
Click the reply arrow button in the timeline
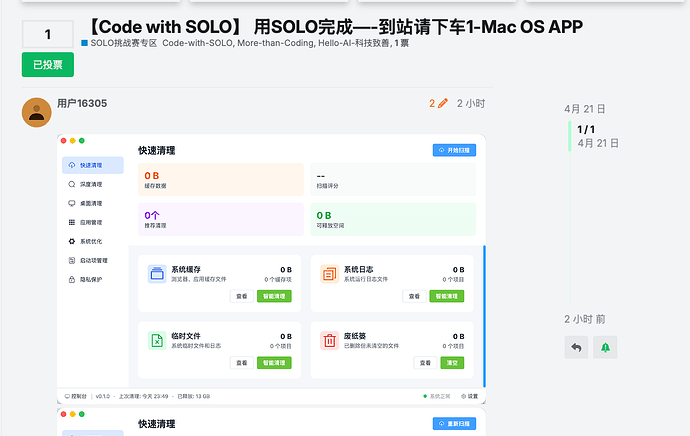pyautogui.click(x=576, y=347)
